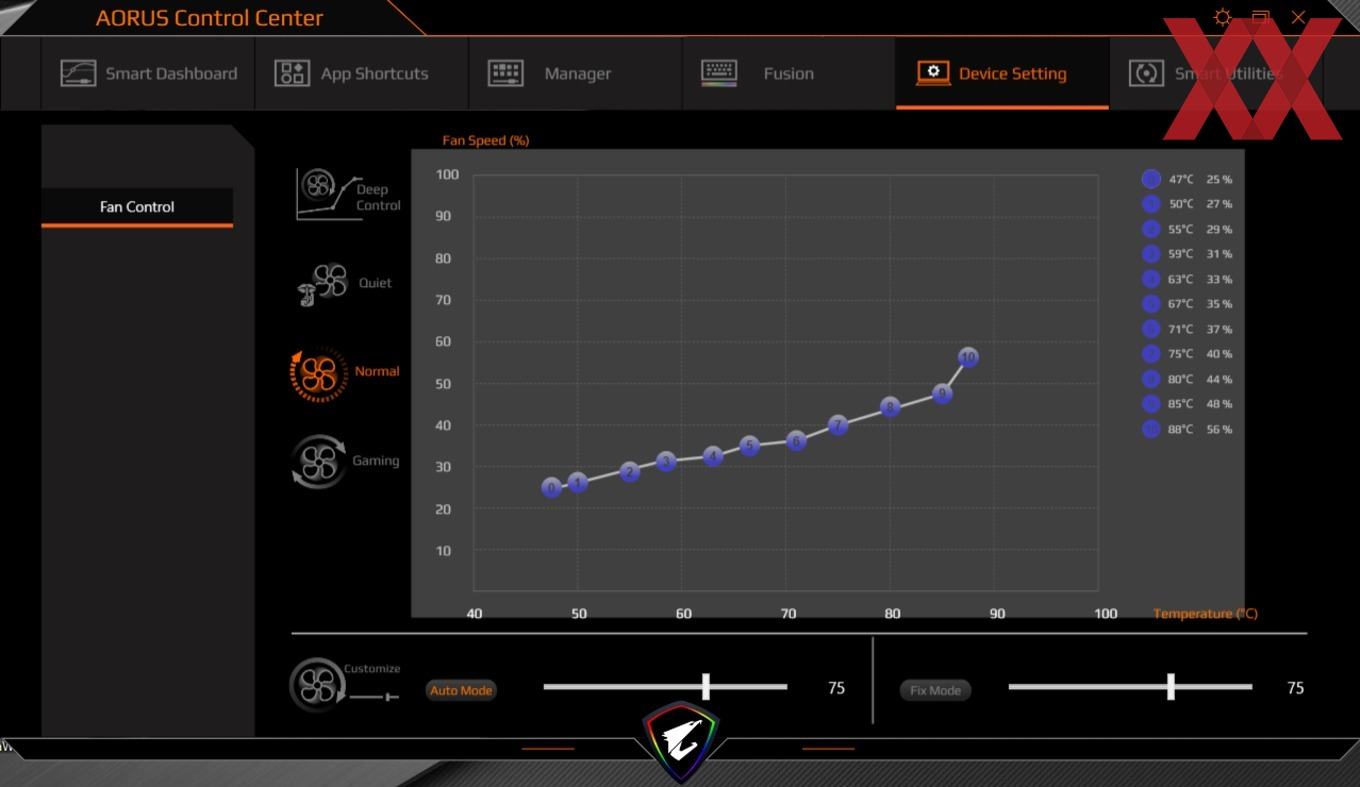Select the Device Setting tab
1360x787 pixels.
1002,73
